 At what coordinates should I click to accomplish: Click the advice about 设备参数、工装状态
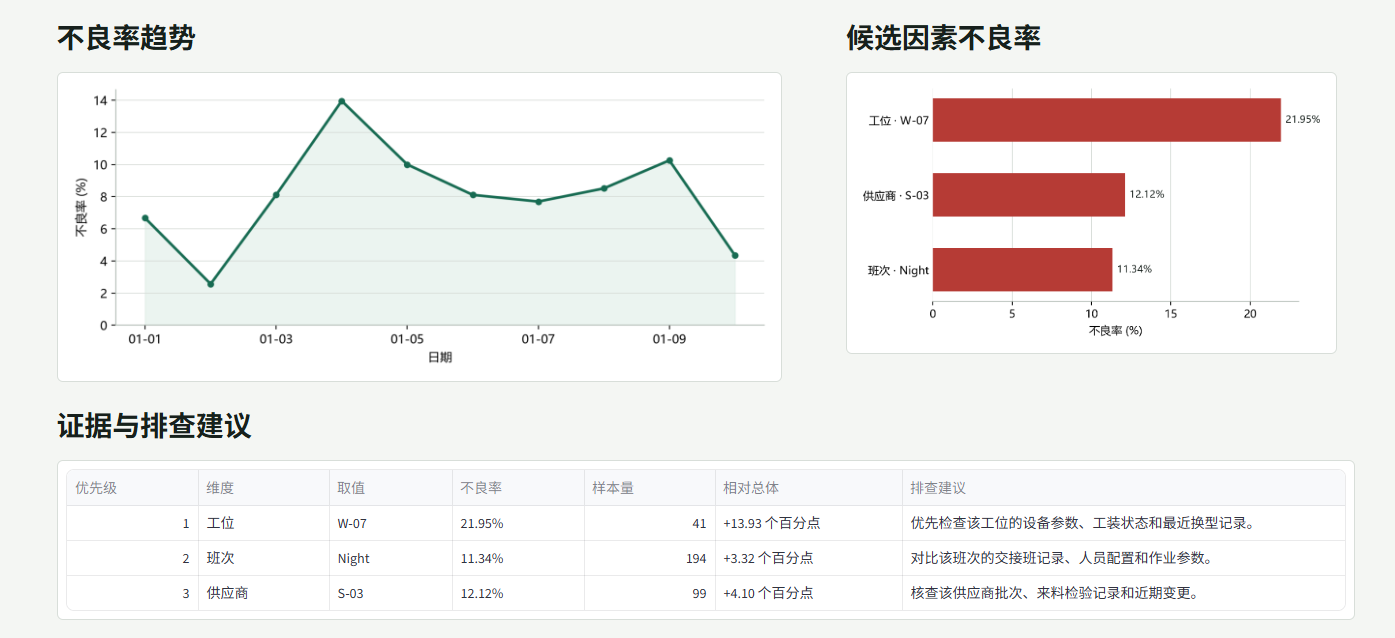coord(1124,523)
